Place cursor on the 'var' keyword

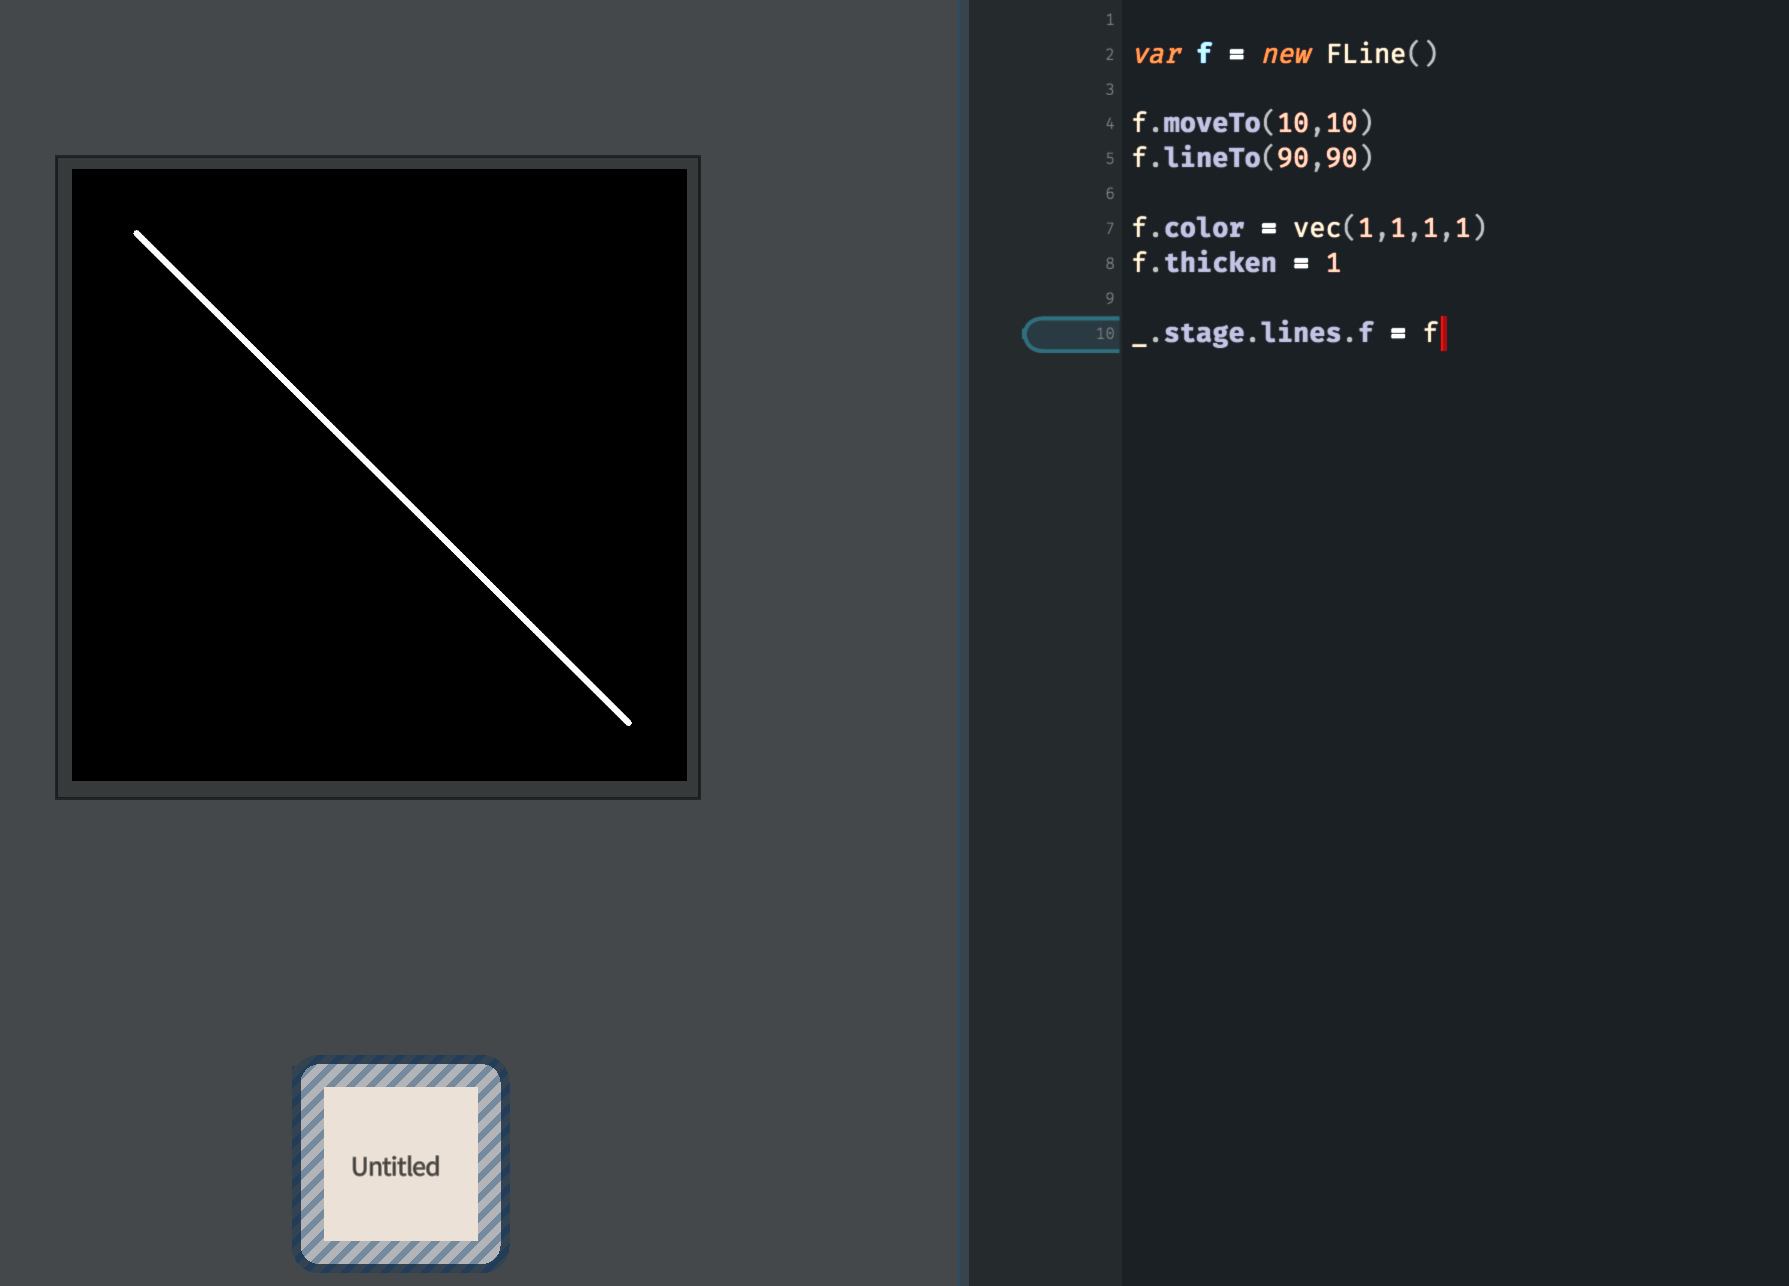pos(1157,54)
